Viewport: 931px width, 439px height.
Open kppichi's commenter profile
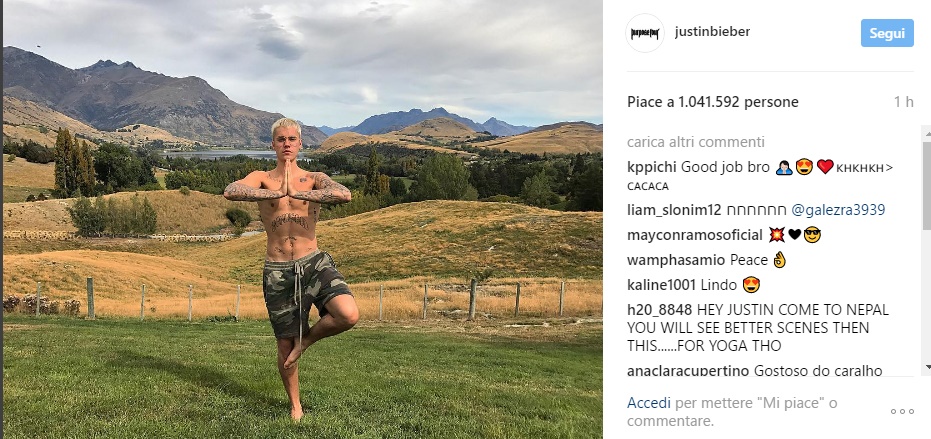click(652, 167)
